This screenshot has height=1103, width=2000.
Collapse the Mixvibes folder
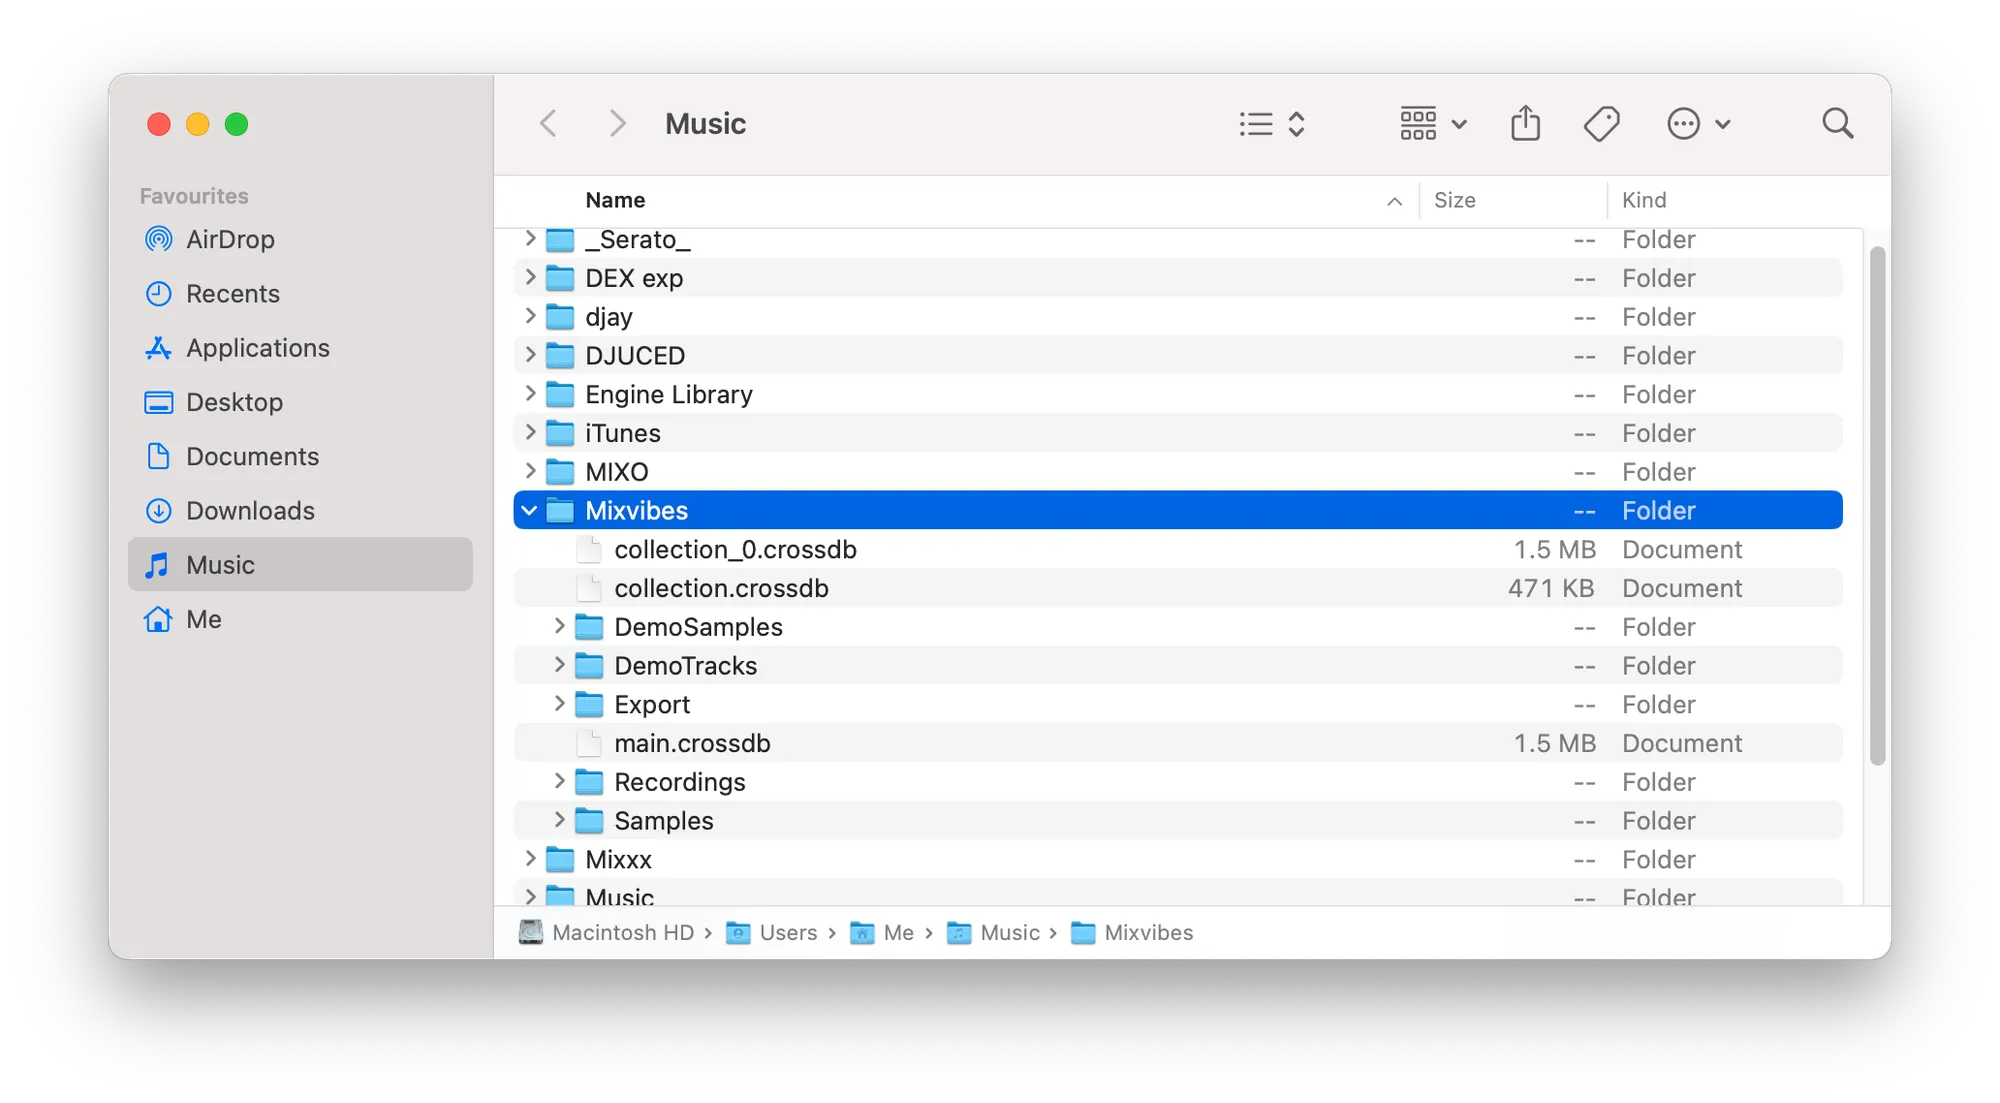tap(530, 511)
